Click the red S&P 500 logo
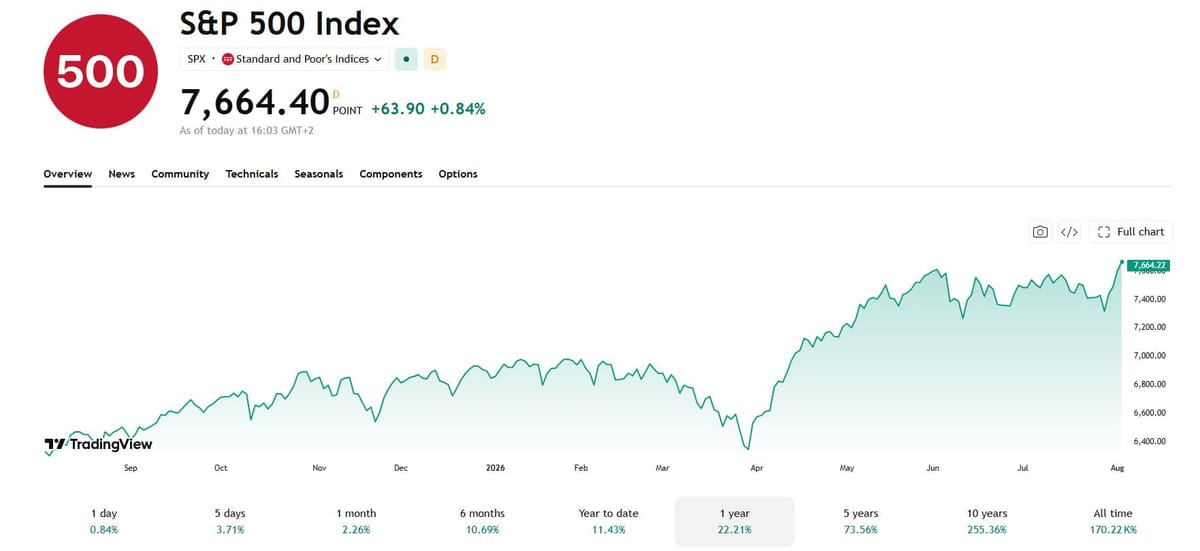 pyautogui.click(x=100, y=71)
